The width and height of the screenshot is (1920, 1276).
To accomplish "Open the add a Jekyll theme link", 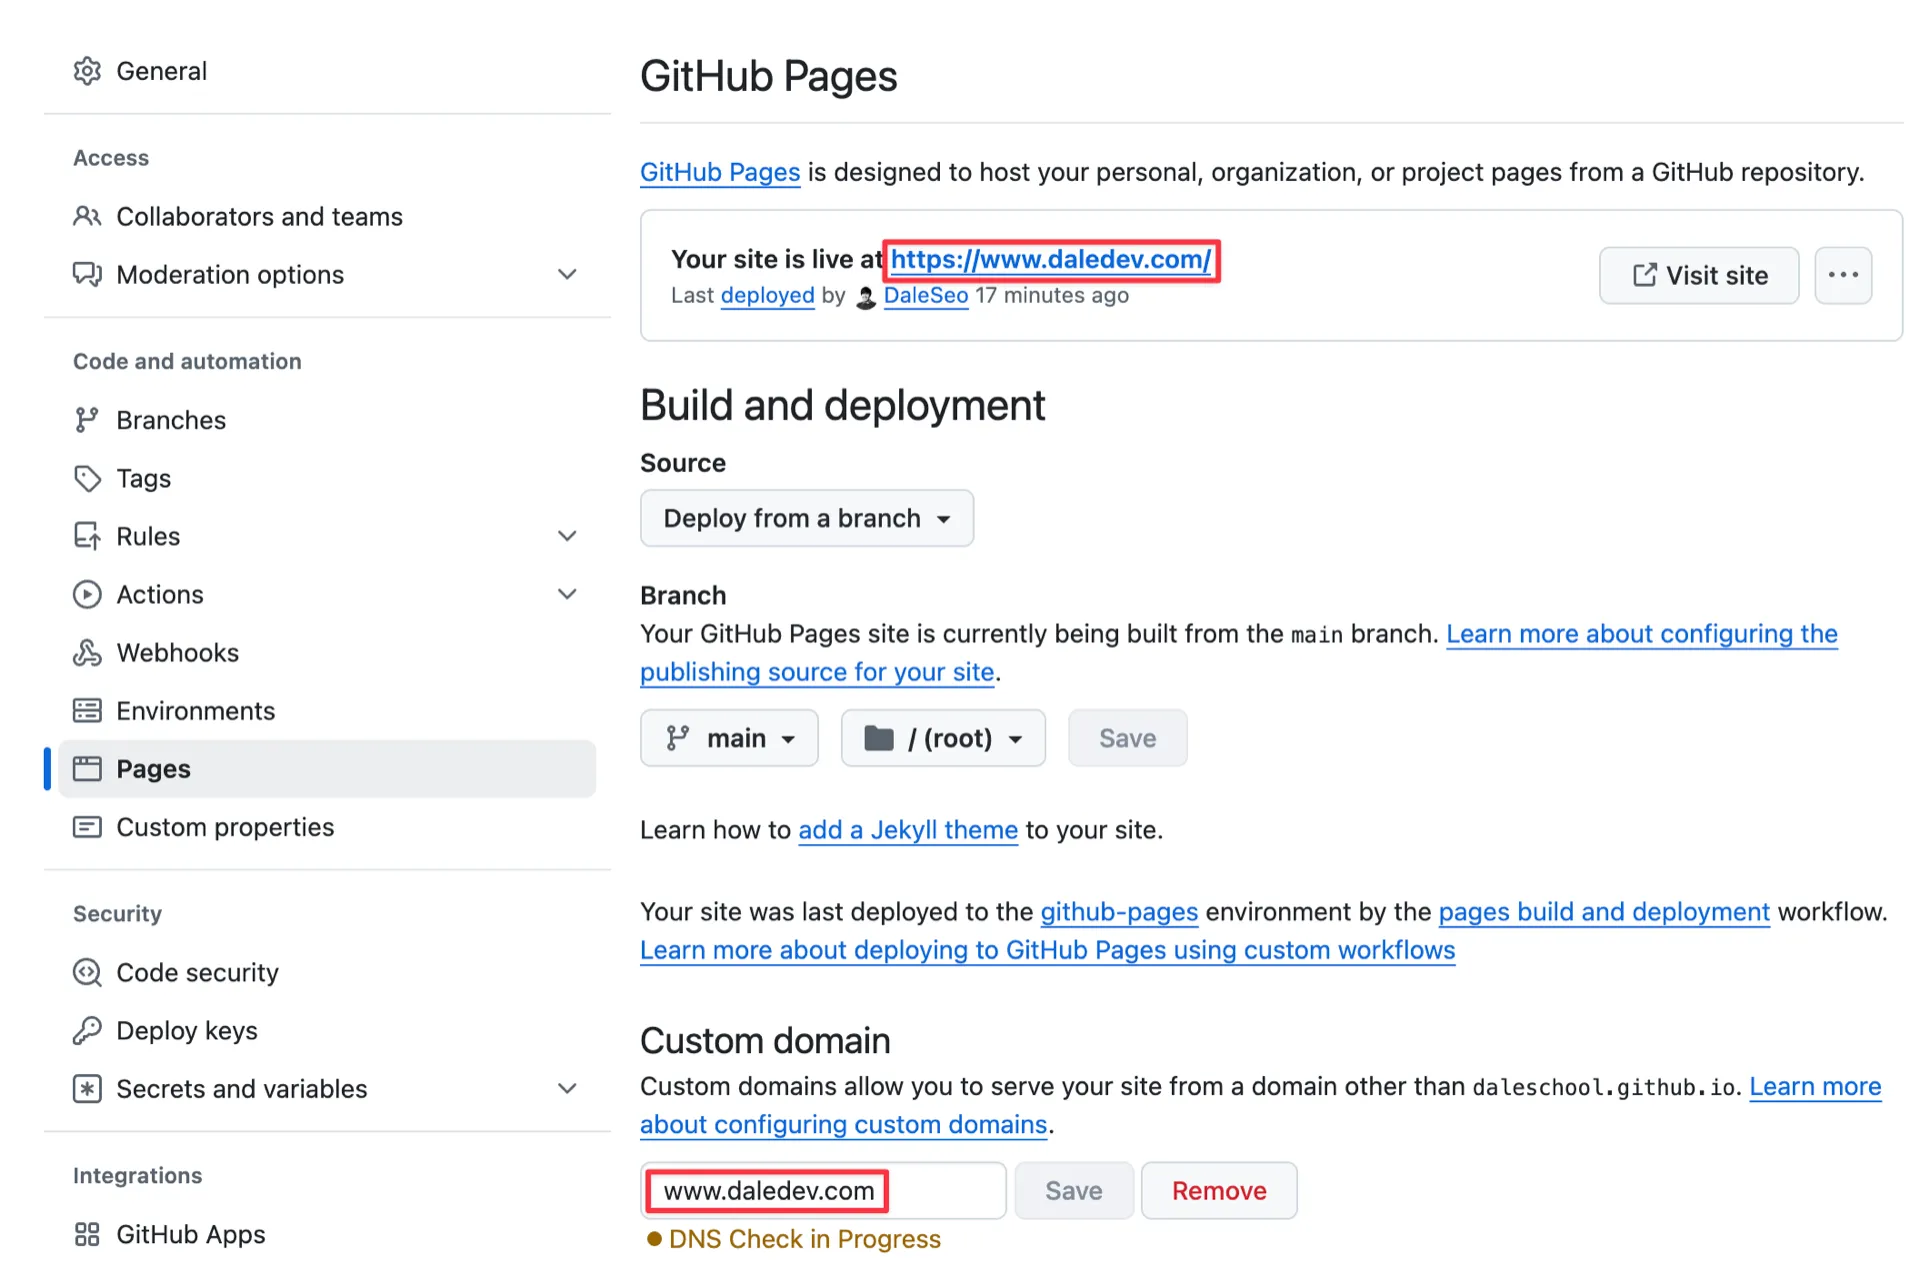I will pyautogui.click(x=907, y=830).
